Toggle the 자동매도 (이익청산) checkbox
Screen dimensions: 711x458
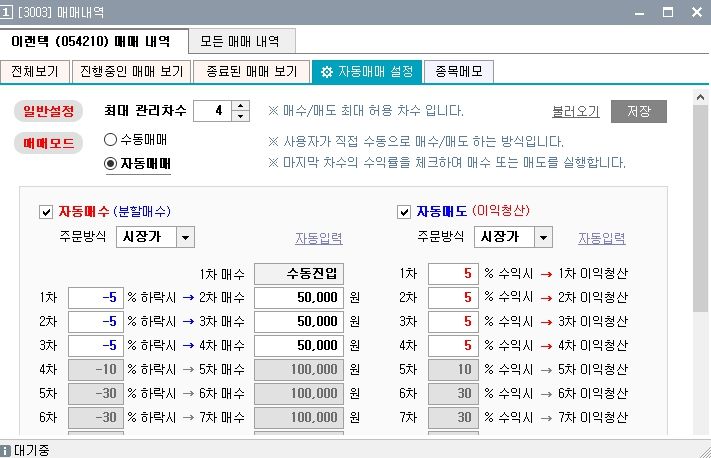click(x=404, y=212)
